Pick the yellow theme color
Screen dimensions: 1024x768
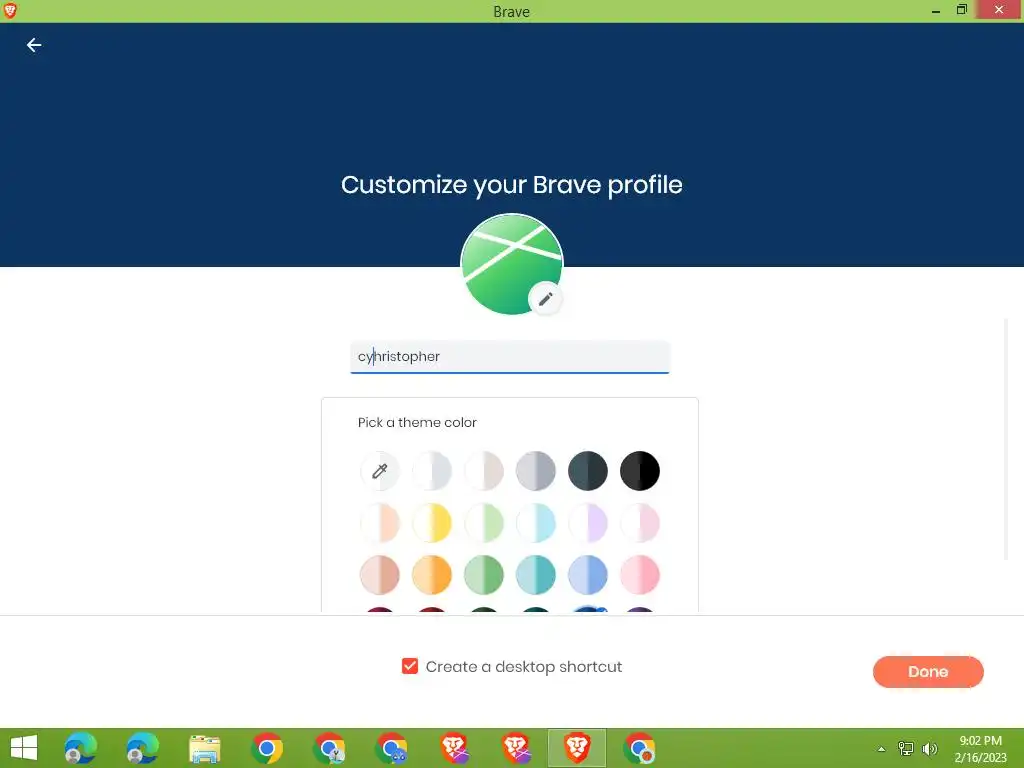click(432, 523)
